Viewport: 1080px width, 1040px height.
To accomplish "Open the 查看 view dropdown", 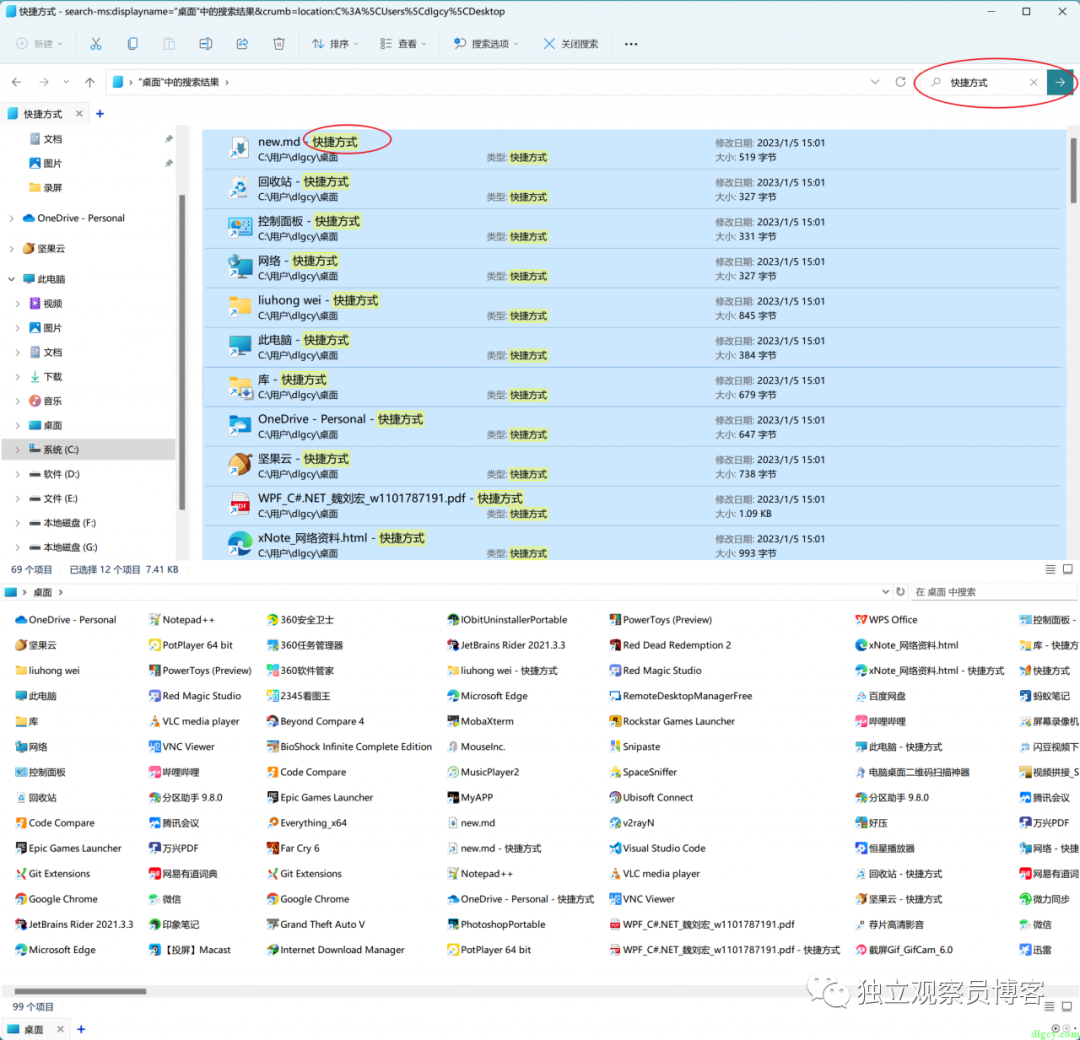I will tap(403, 43).
